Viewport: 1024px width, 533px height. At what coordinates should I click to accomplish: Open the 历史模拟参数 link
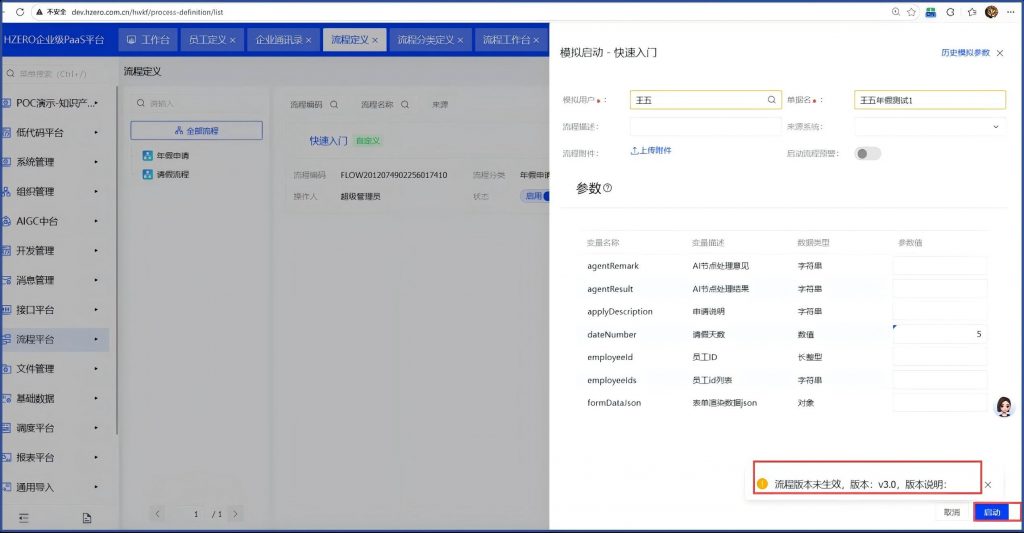(x=965, y=52)
